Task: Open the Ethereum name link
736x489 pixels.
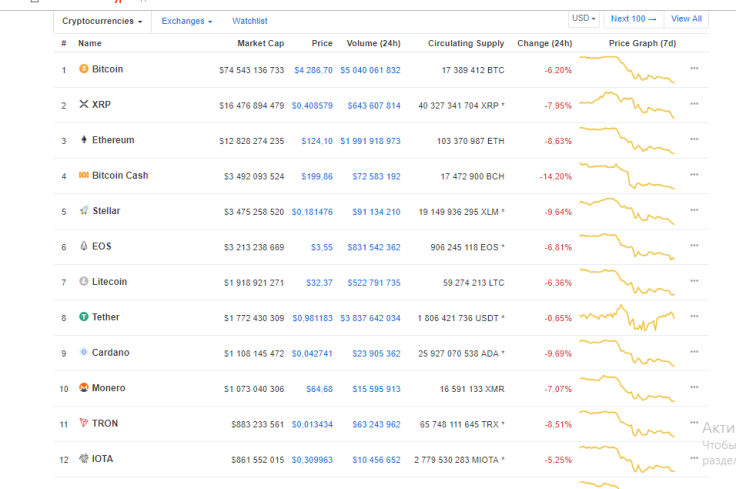Action: pyautogui.click(x=113, y=140)
